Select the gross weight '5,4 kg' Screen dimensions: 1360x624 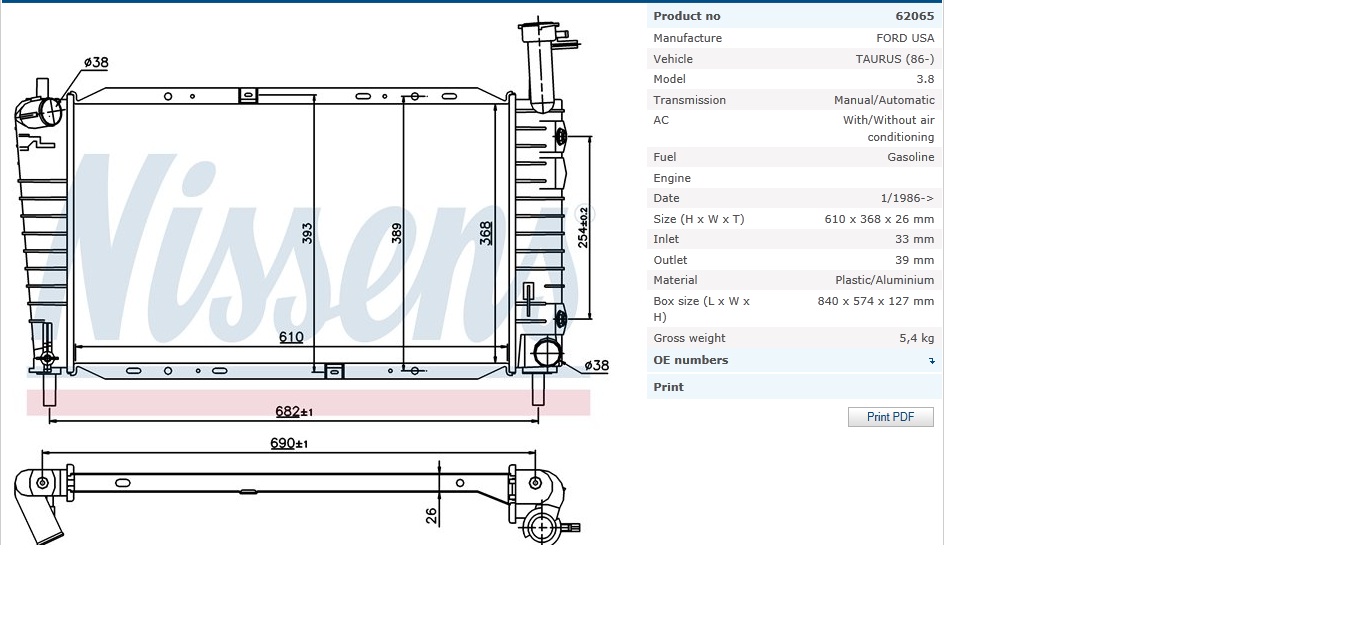click(x=917, y=338)
